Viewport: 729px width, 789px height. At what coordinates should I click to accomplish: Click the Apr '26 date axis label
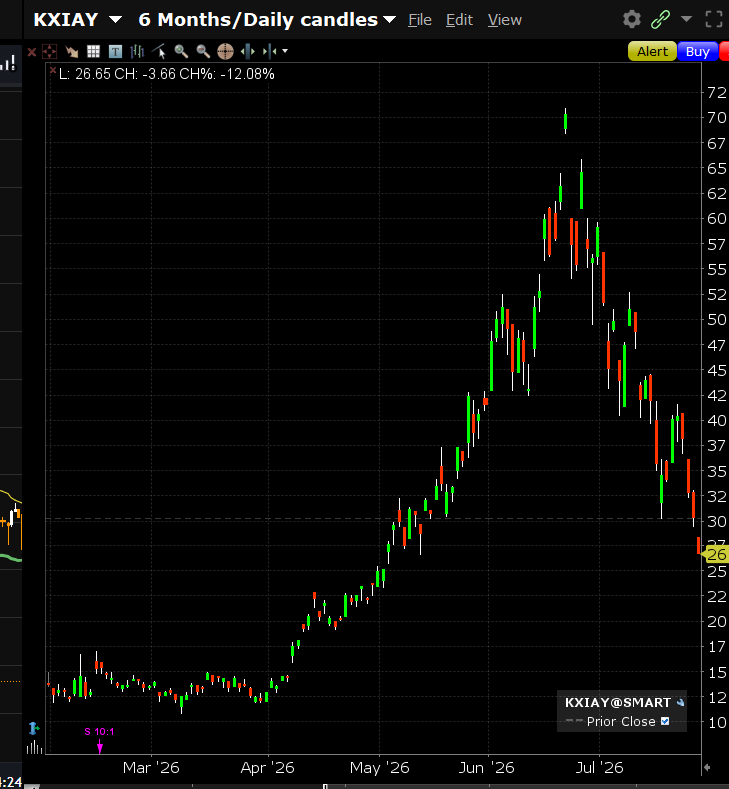click(x=267, y=767)
